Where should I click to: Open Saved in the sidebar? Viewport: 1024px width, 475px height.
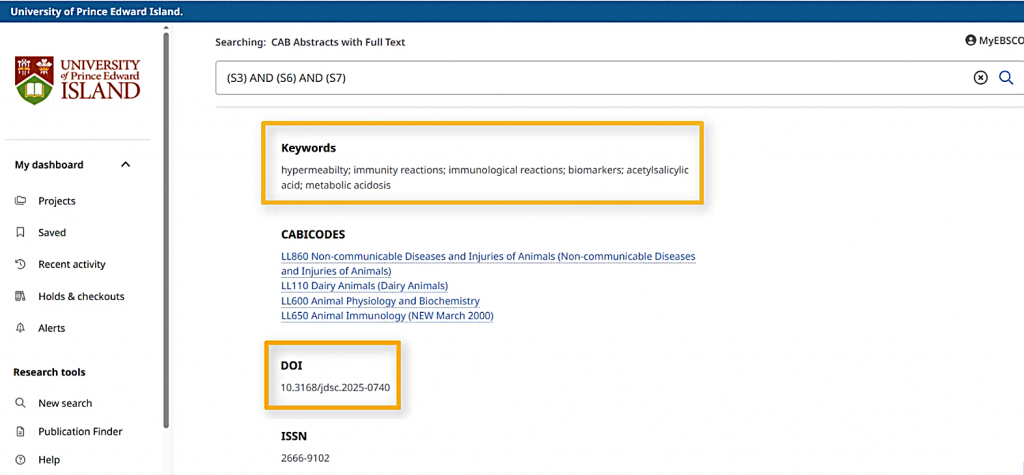(x=52, y=233)
